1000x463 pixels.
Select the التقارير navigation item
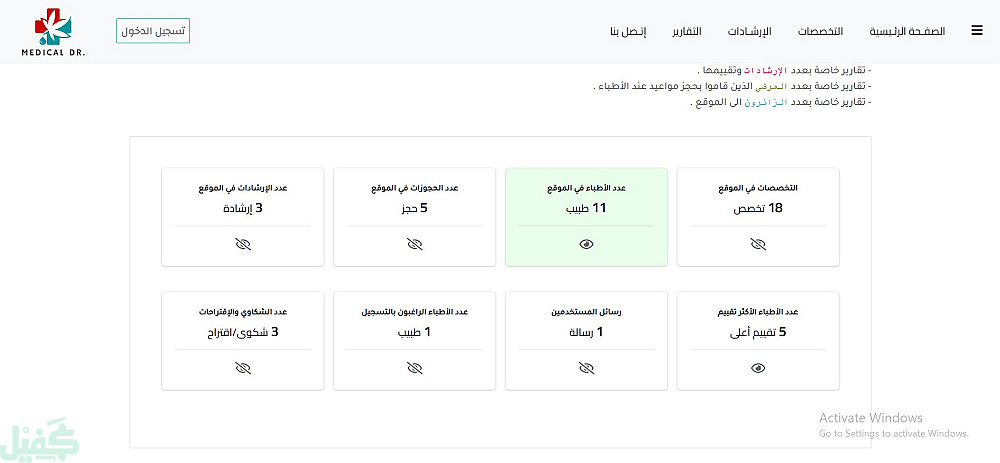686,32
